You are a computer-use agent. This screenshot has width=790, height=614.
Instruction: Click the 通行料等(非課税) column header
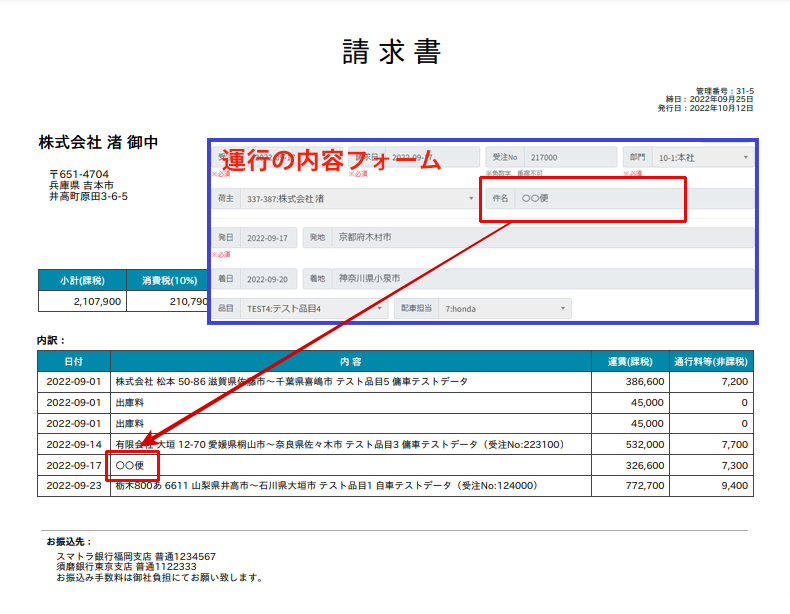point(711,361)
